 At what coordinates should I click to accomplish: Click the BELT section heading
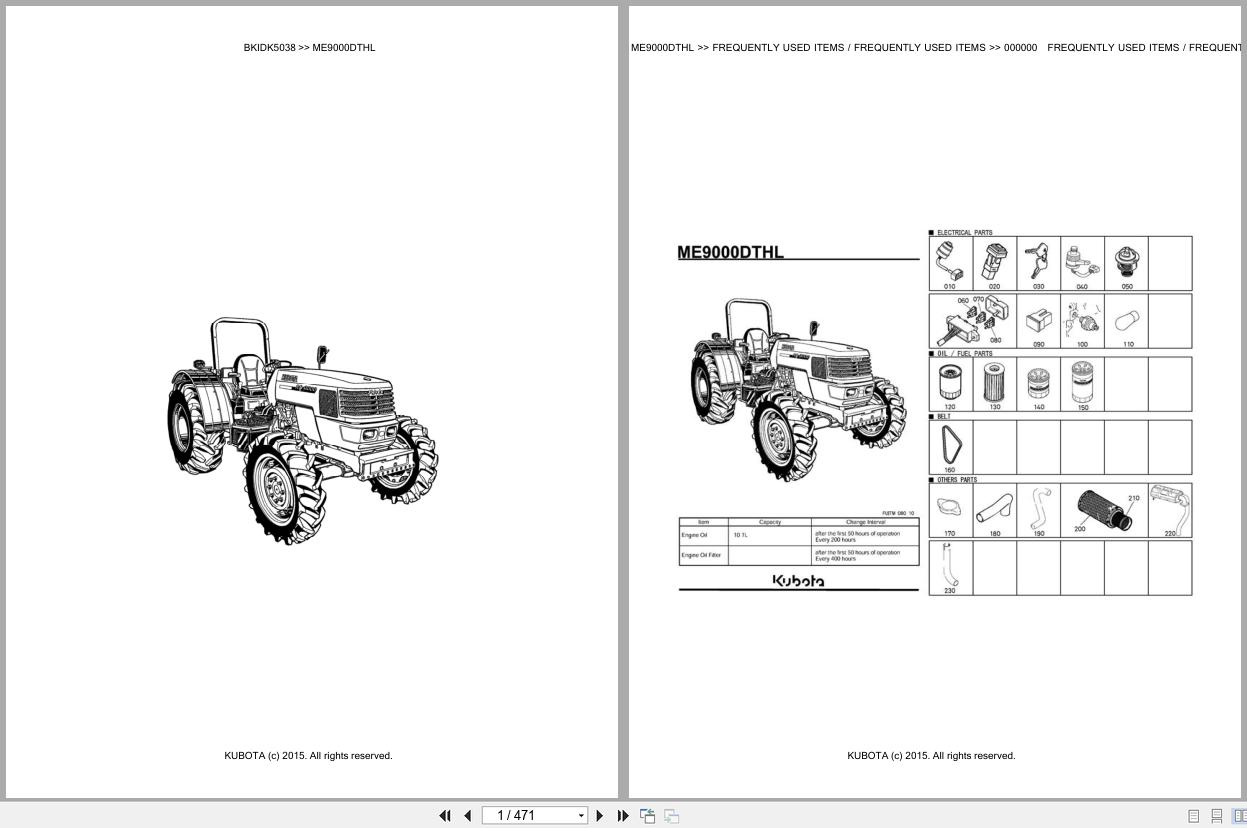click(x=944, y=416)
